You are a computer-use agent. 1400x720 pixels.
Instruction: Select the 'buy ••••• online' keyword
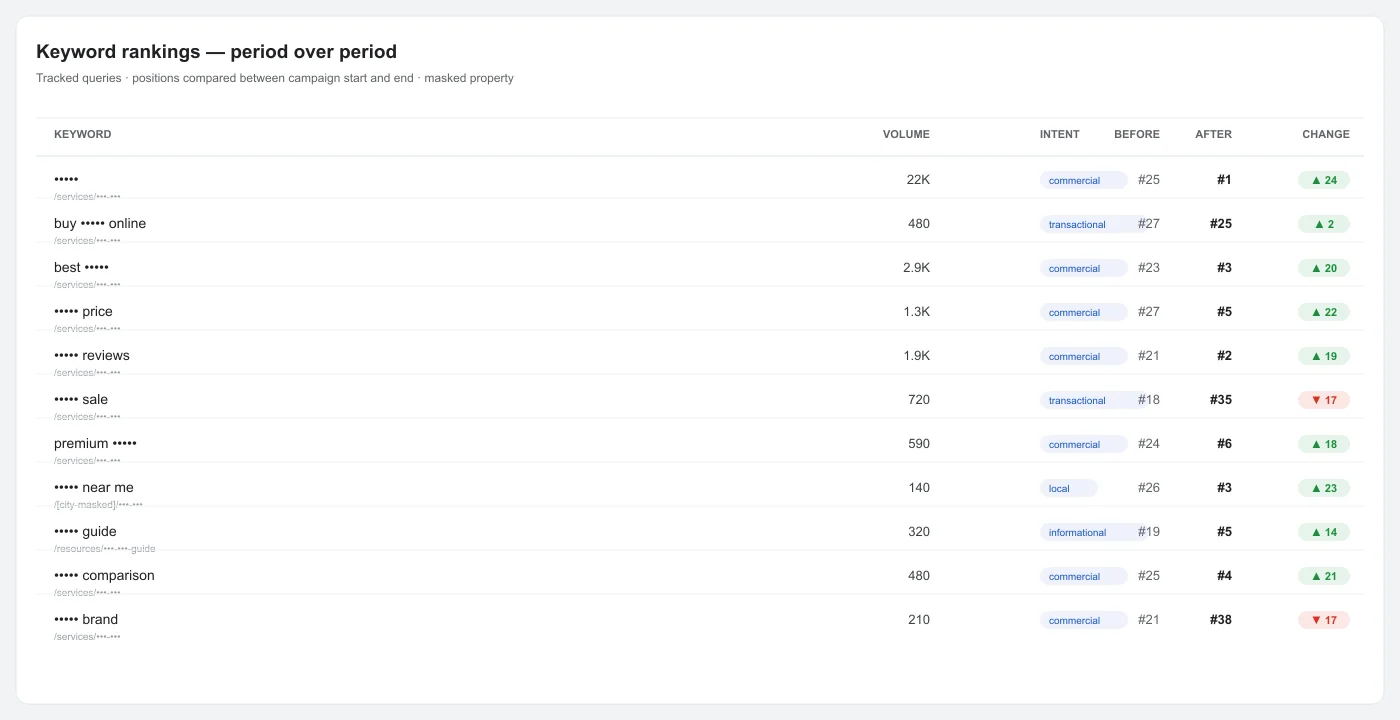(100, 224)
